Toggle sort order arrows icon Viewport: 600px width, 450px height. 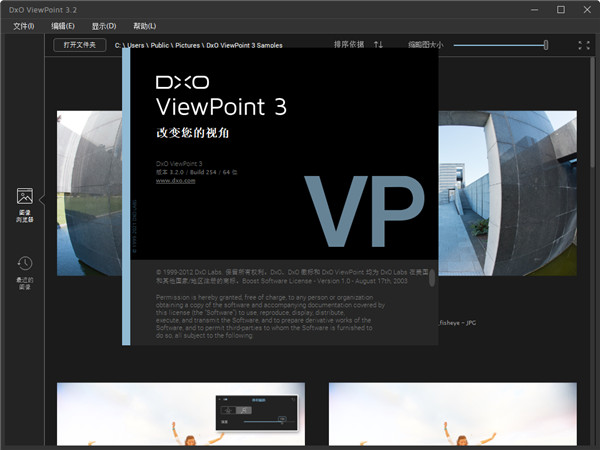pyautogui.click(x=378, y=45)
